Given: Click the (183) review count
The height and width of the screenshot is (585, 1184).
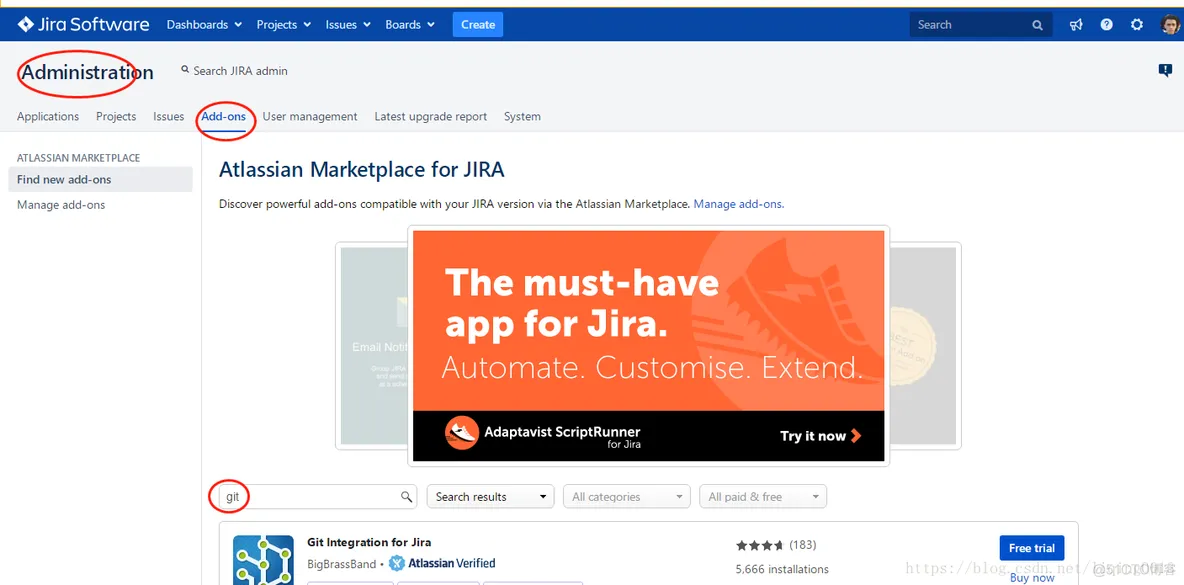Looking at the screenshot, I should point(803,545).
